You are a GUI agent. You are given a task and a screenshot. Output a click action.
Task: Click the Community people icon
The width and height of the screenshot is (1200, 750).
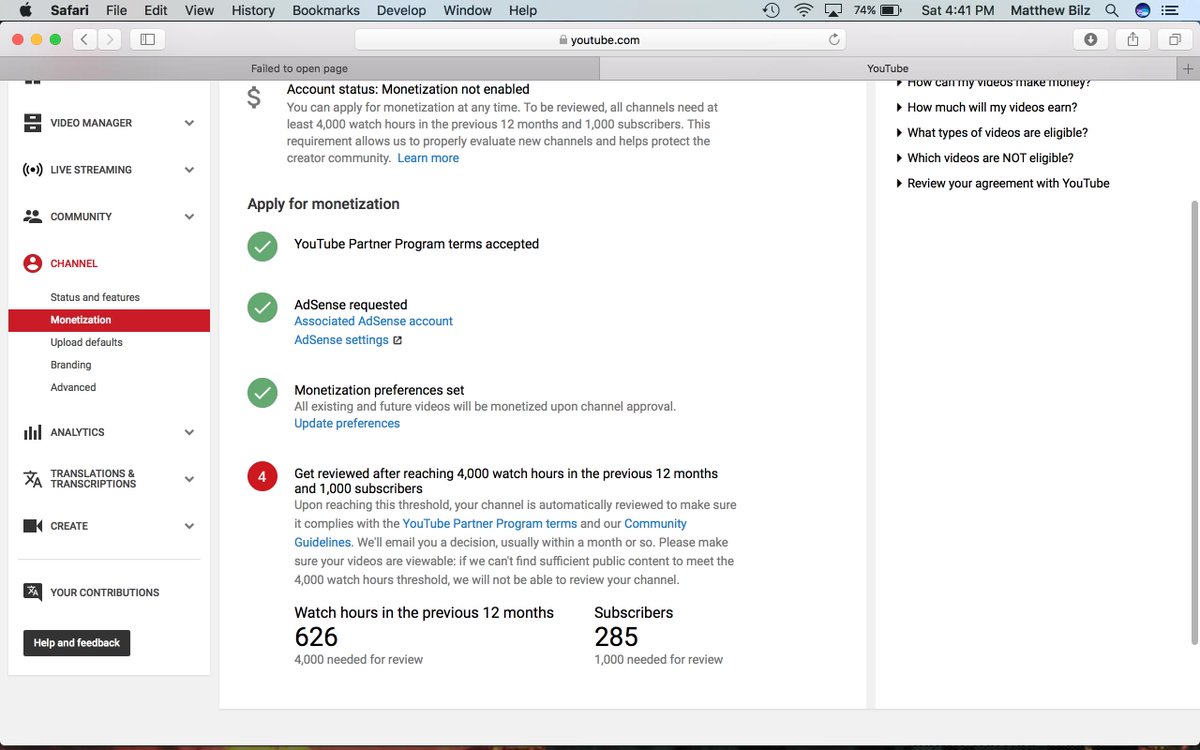(x=32, y=216)
